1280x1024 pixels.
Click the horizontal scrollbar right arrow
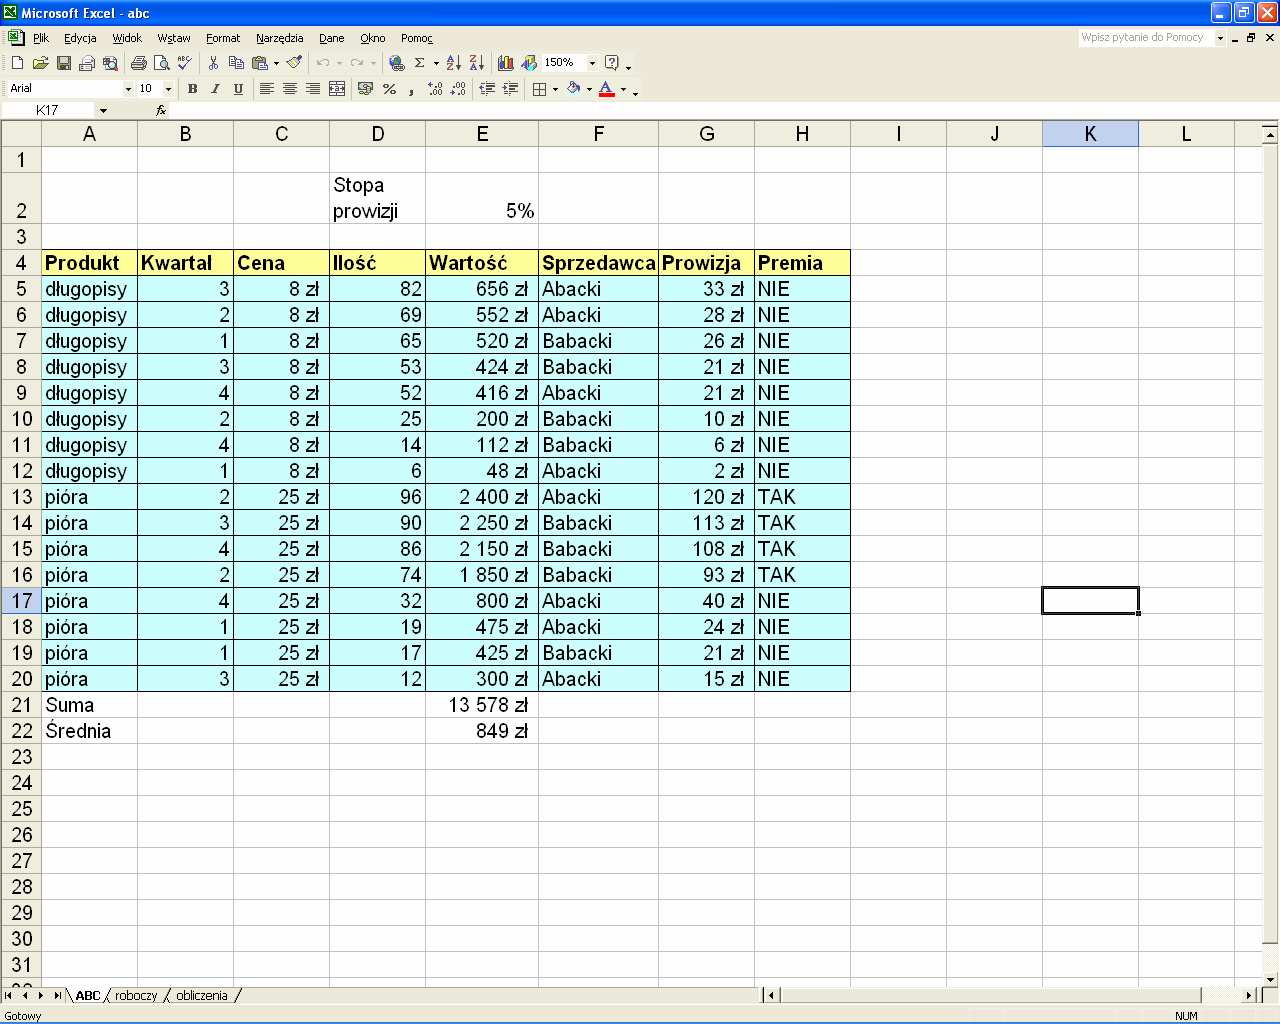(1248, 996)
